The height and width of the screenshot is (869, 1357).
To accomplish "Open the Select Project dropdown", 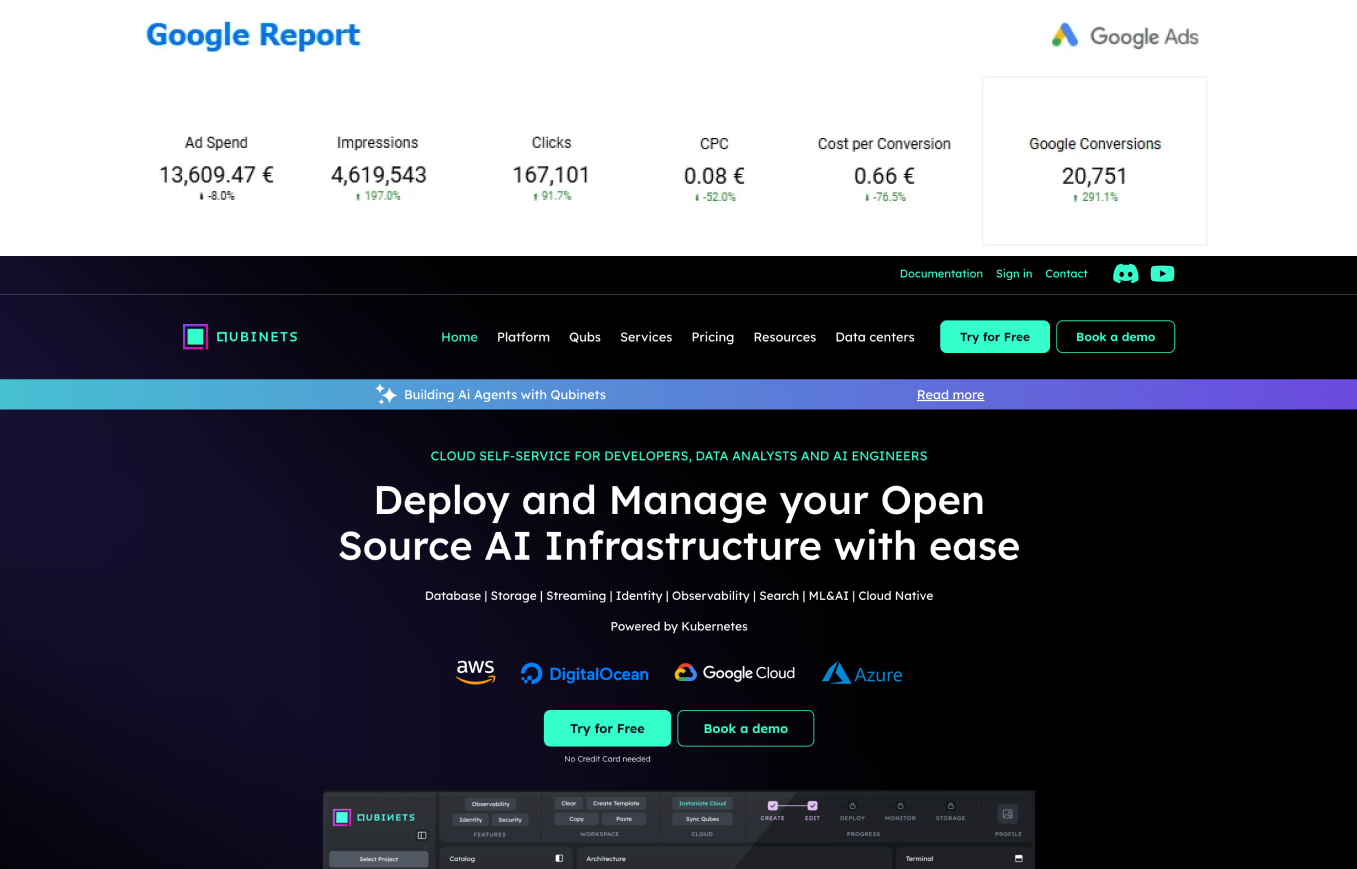I will pos(379,859).
